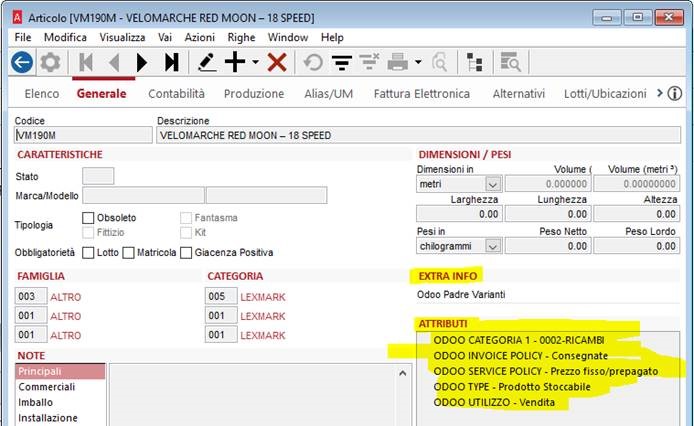Click the Descrizione text field

(418, 135)
